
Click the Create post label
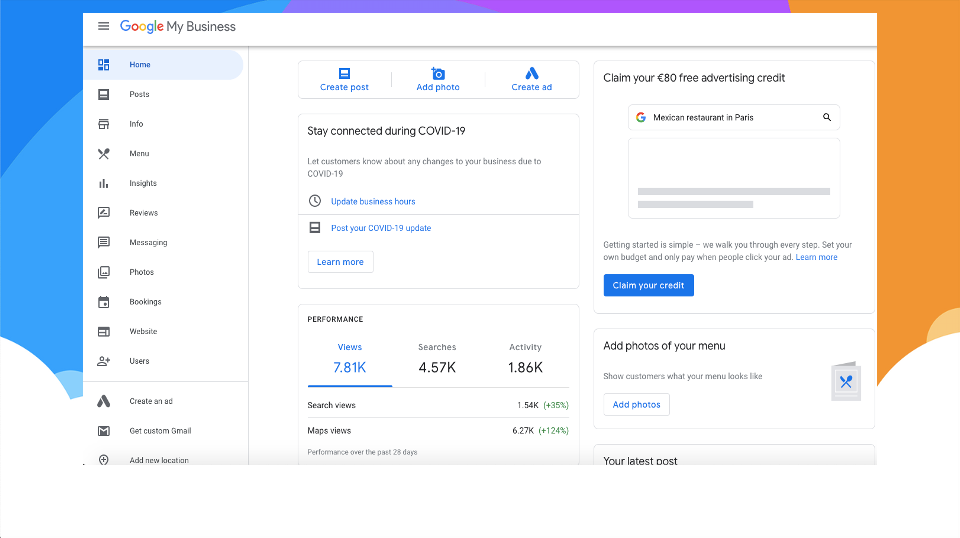(x=344, y=87)
